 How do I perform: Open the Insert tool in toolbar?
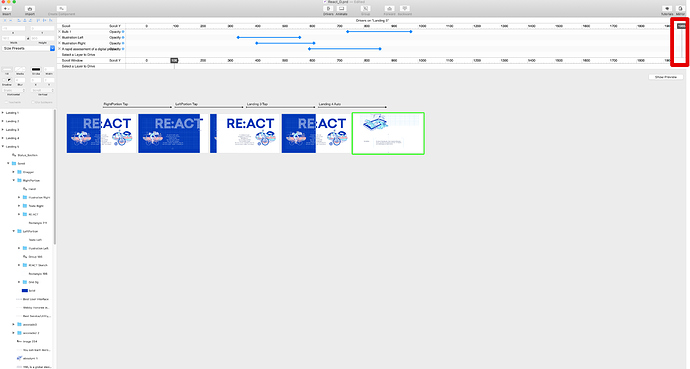[x=7, y=9]
